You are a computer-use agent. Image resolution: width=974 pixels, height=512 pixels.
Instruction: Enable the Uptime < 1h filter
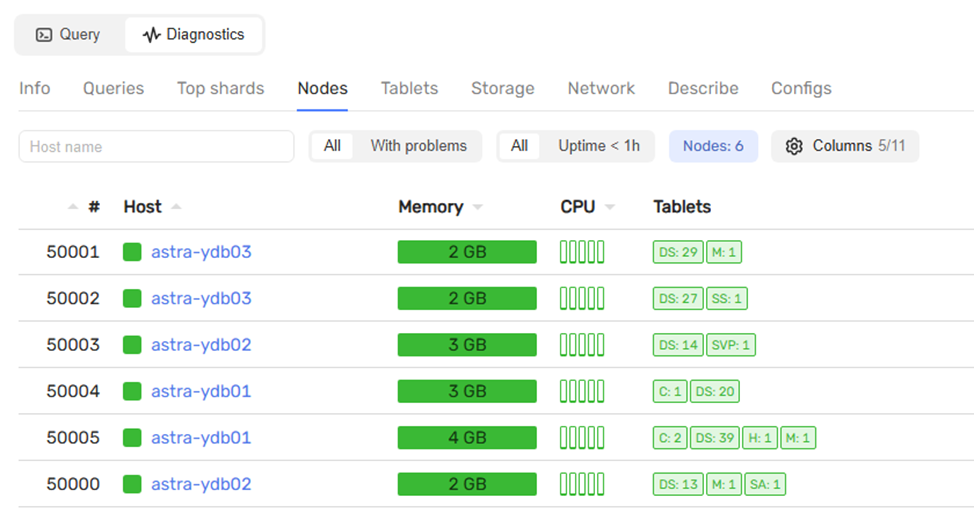coord(598,146)
